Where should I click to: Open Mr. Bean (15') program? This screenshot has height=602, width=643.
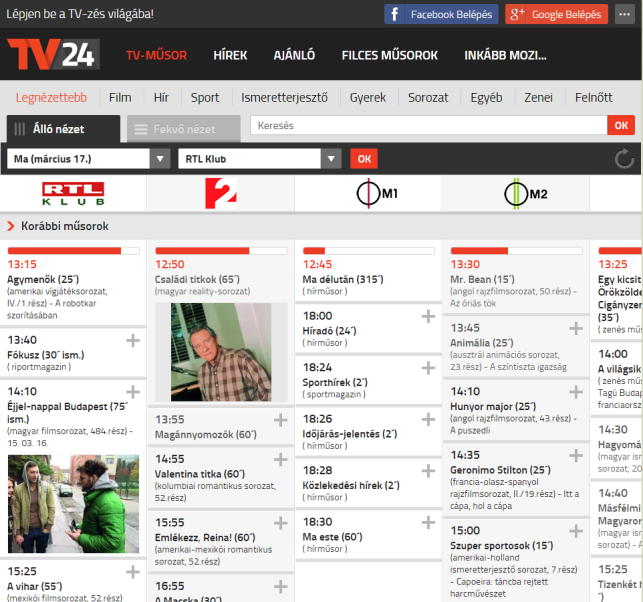[482, 280]
